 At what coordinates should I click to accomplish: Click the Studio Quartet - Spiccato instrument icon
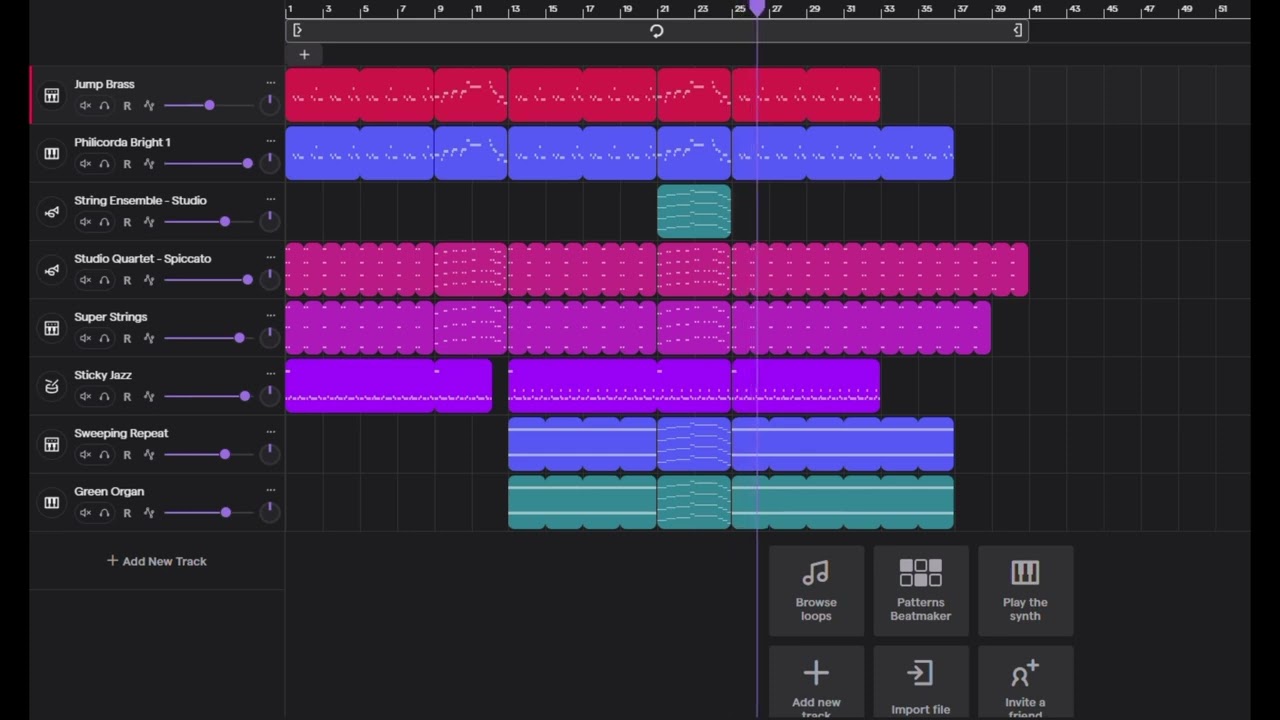point(51,269)
